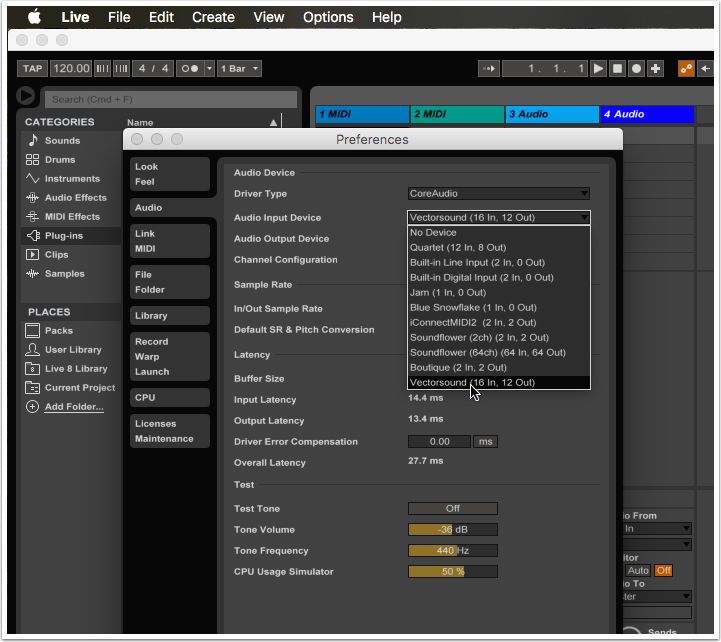Click the re-enable automation arrow icon
This screenshot has width=721, height=642.
click(x=705, y=69)
